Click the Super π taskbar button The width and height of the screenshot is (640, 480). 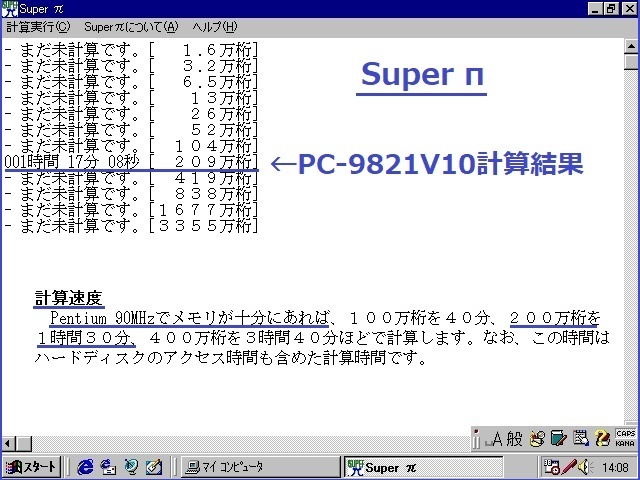click(x=423, y=467)
